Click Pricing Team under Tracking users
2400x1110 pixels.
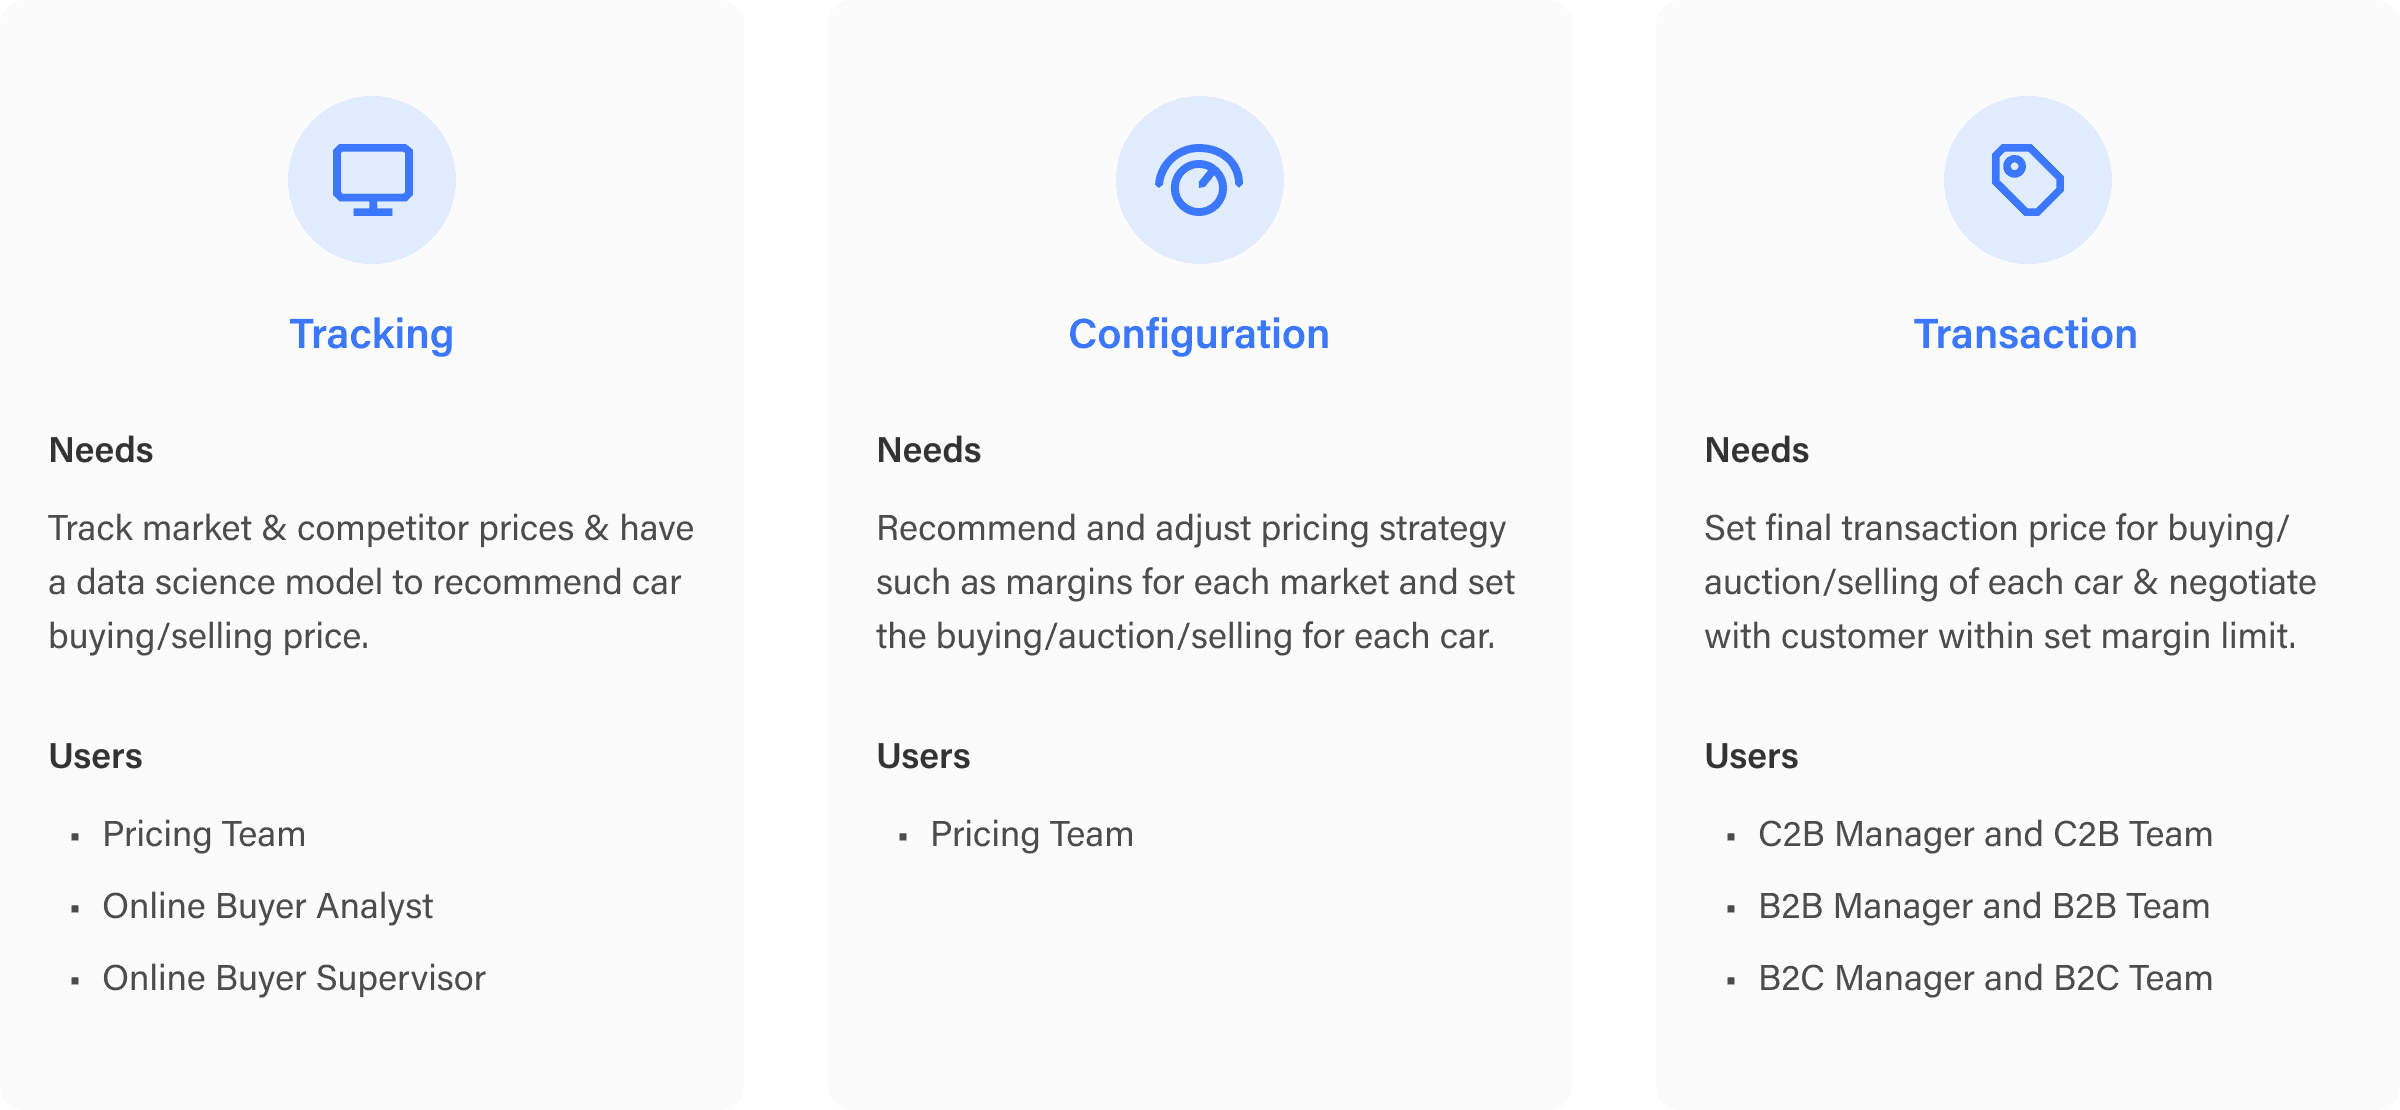[x=204, y=834]
